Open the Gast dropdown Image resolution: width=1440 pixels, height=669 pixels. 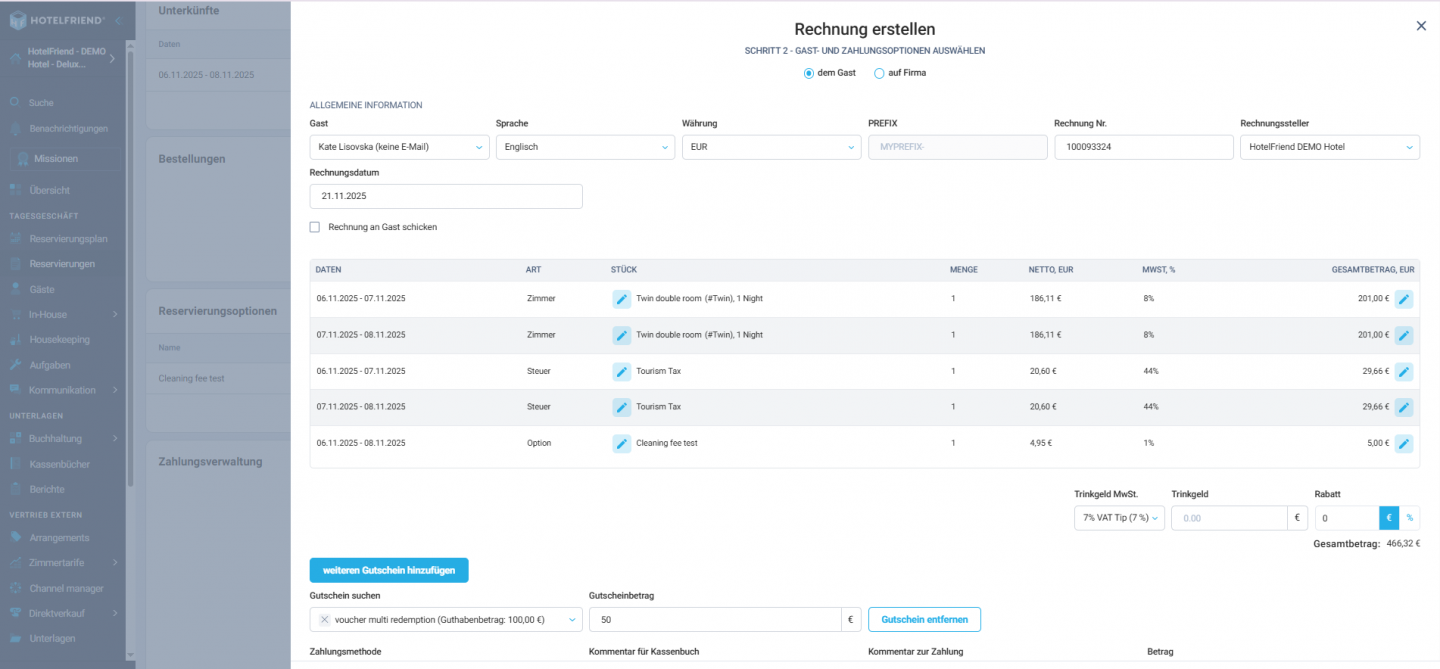pyautogui.click(x=399, y=147)
